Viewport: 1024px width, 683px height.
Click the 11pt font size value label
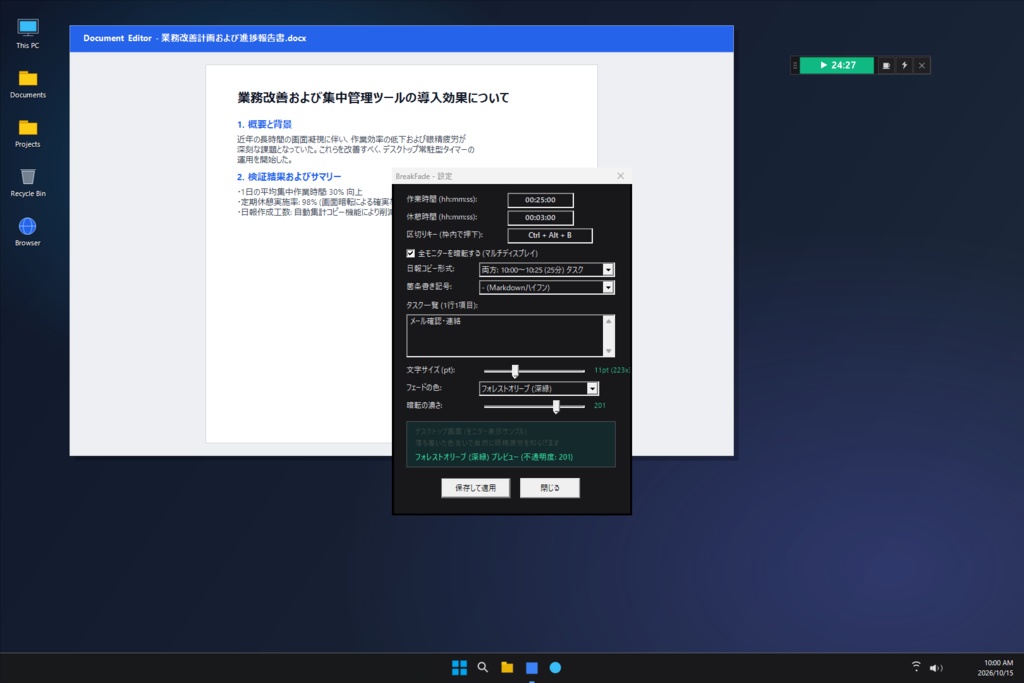point(611,370)
